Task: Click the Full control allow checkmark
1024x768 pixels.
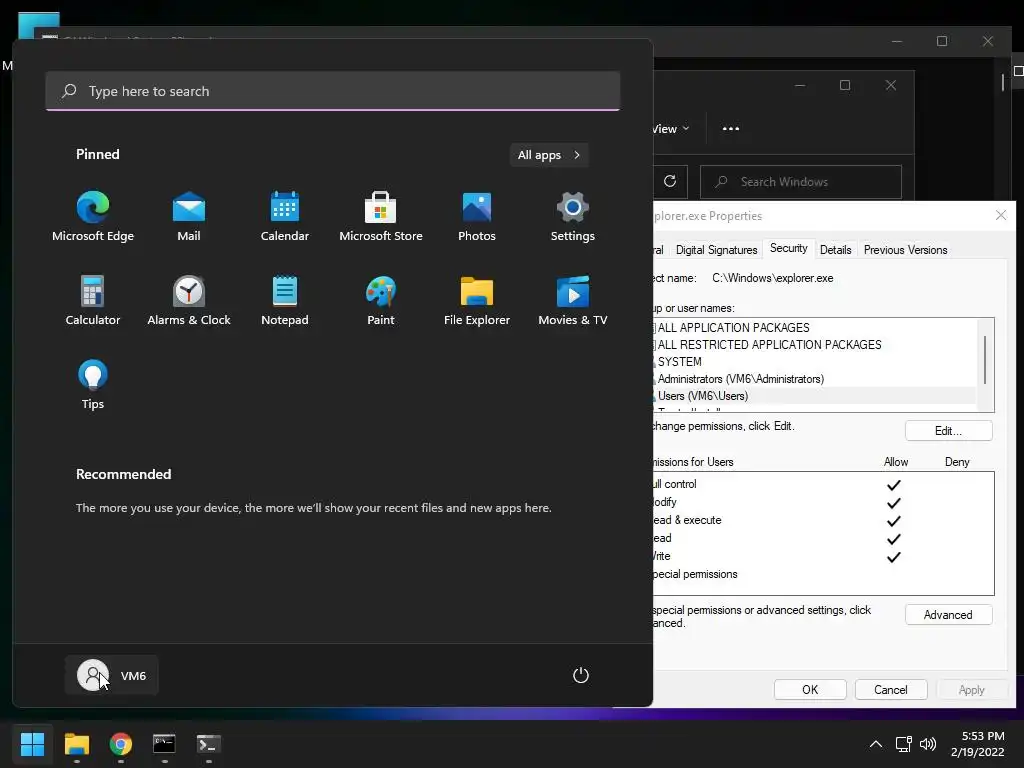Action: pos(894,485)
